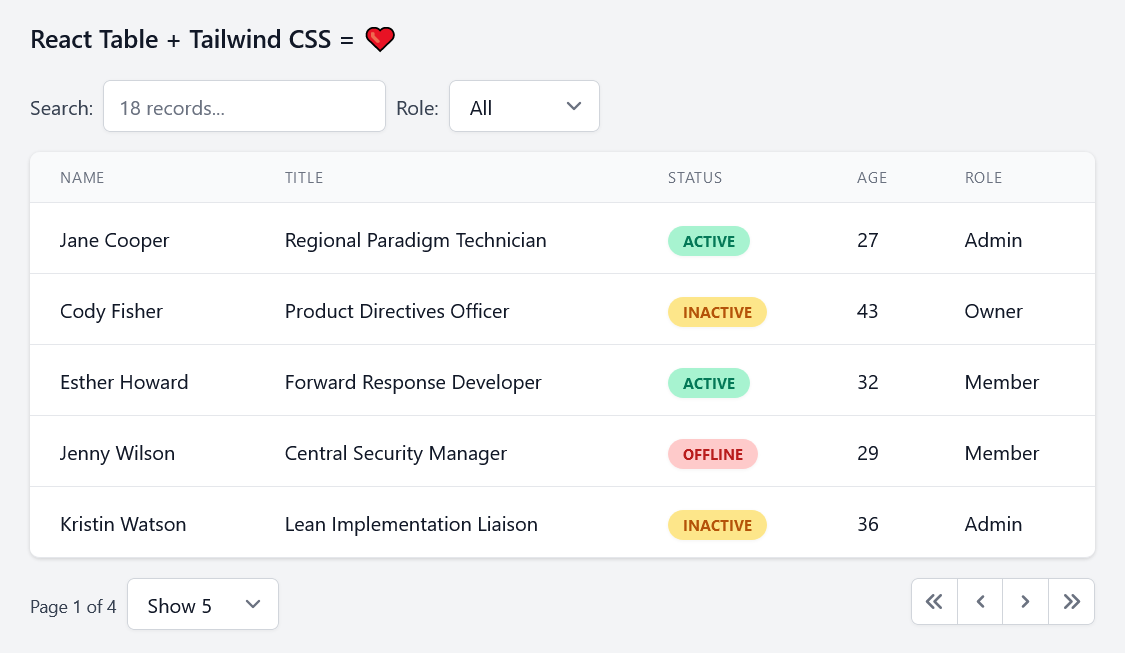Go to first page with double-left arrows
This screenshot has height=653, width=1125.
934,601
